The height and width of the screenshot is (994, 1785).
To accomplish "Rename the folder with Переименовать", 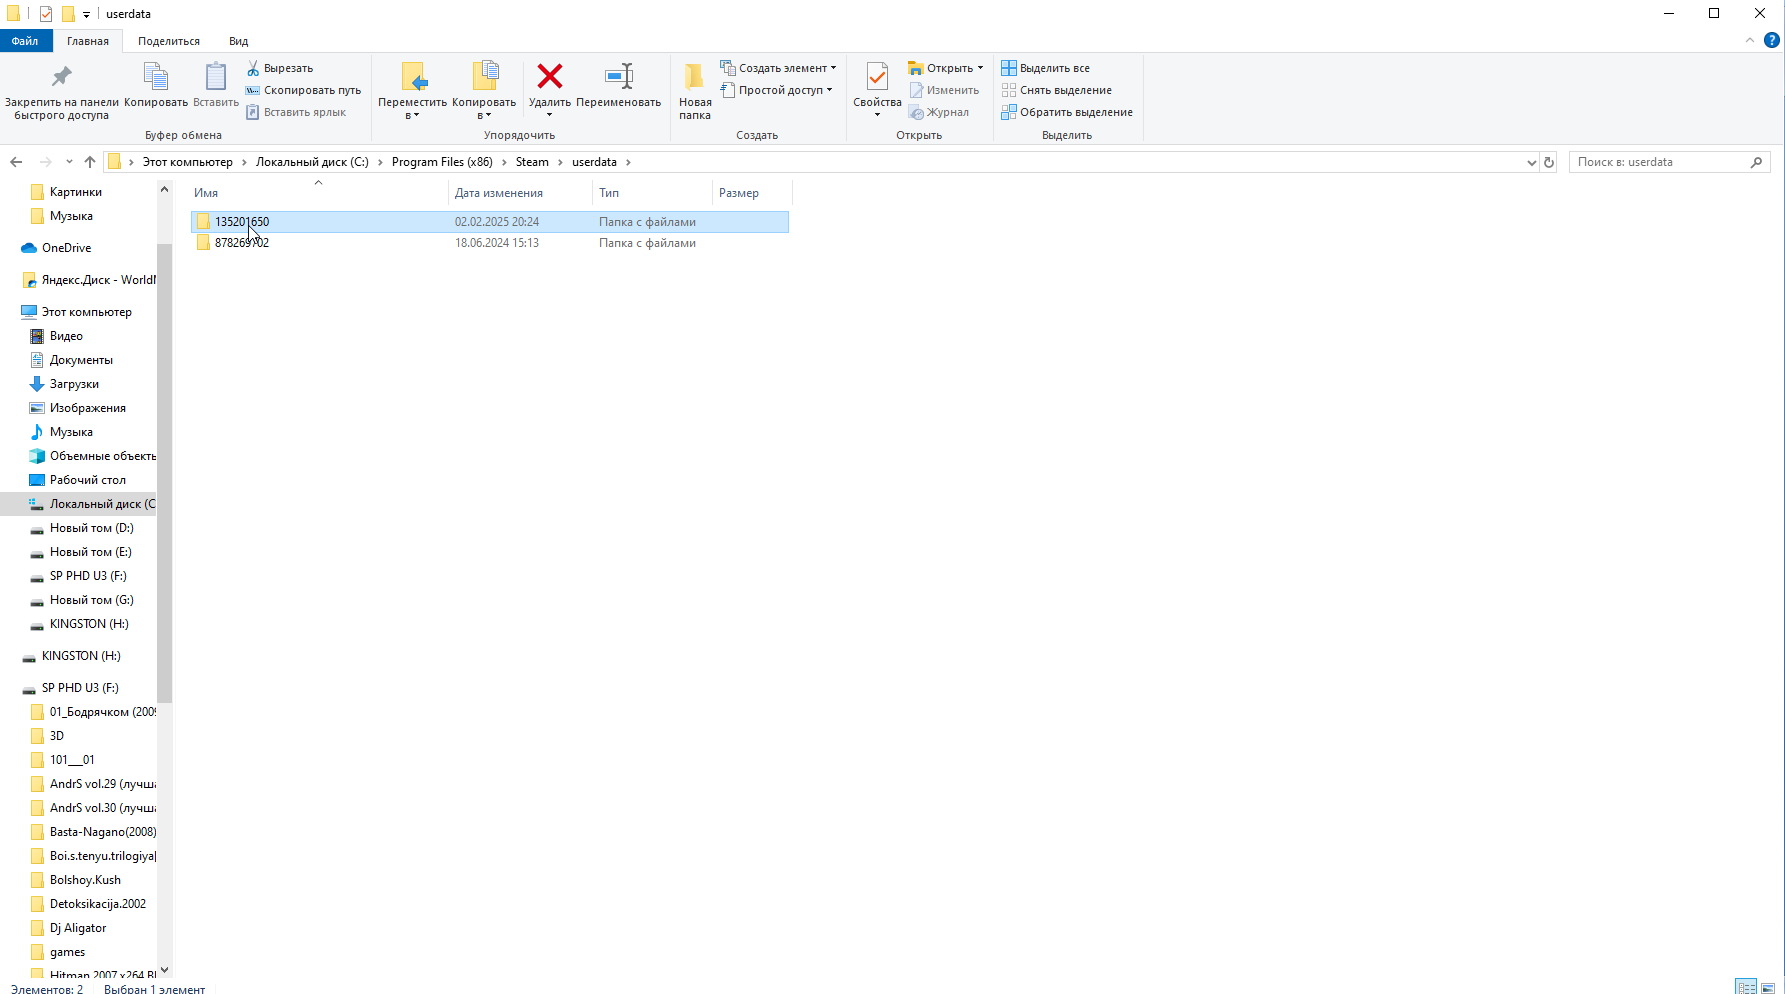I will [x=619, y=85].
